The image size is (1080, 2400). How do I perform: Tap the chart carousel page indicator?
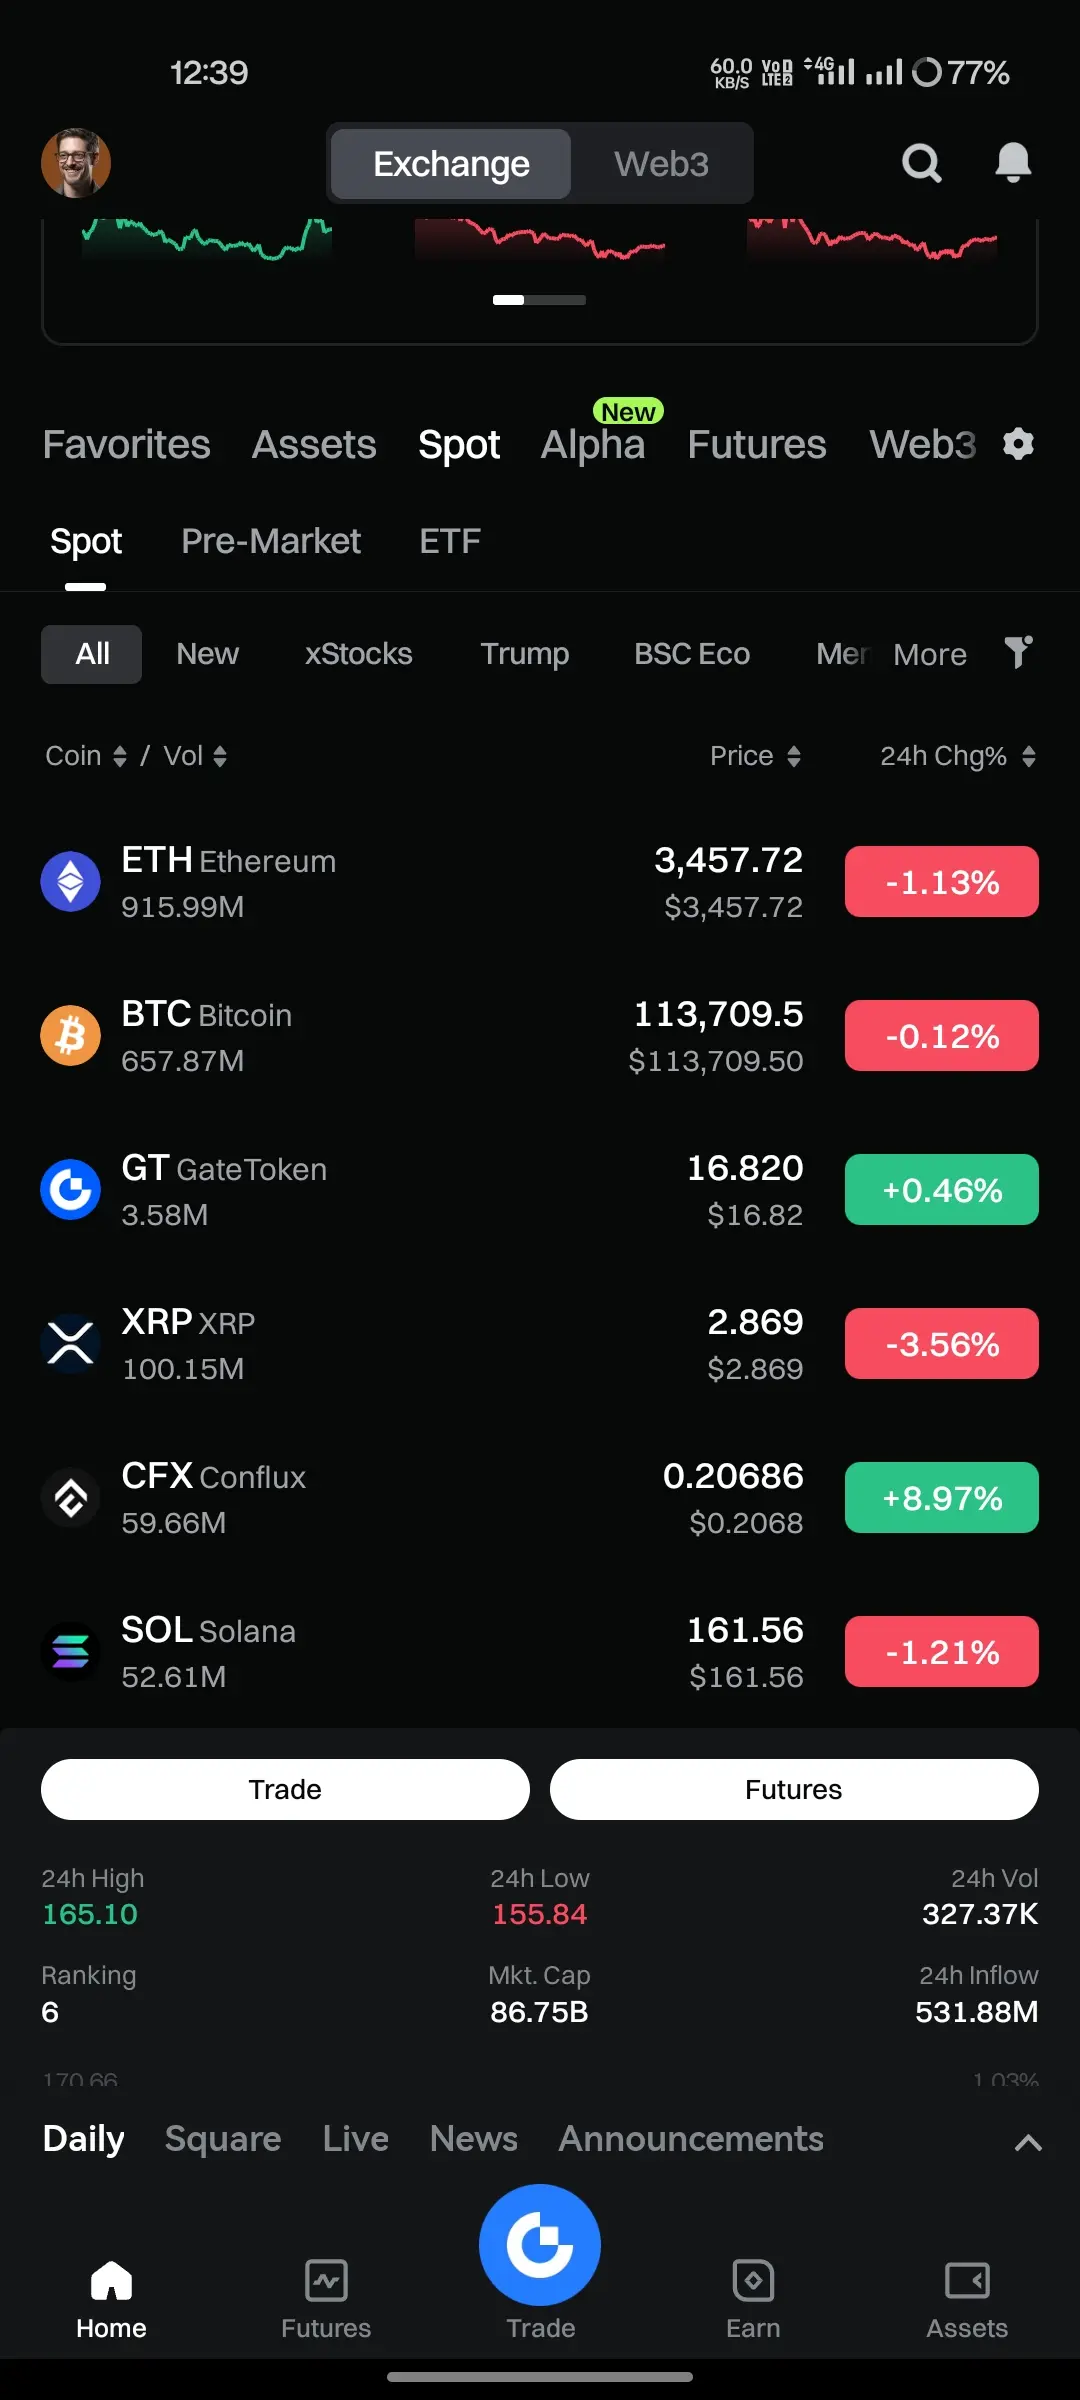click(x=539, y=300)
